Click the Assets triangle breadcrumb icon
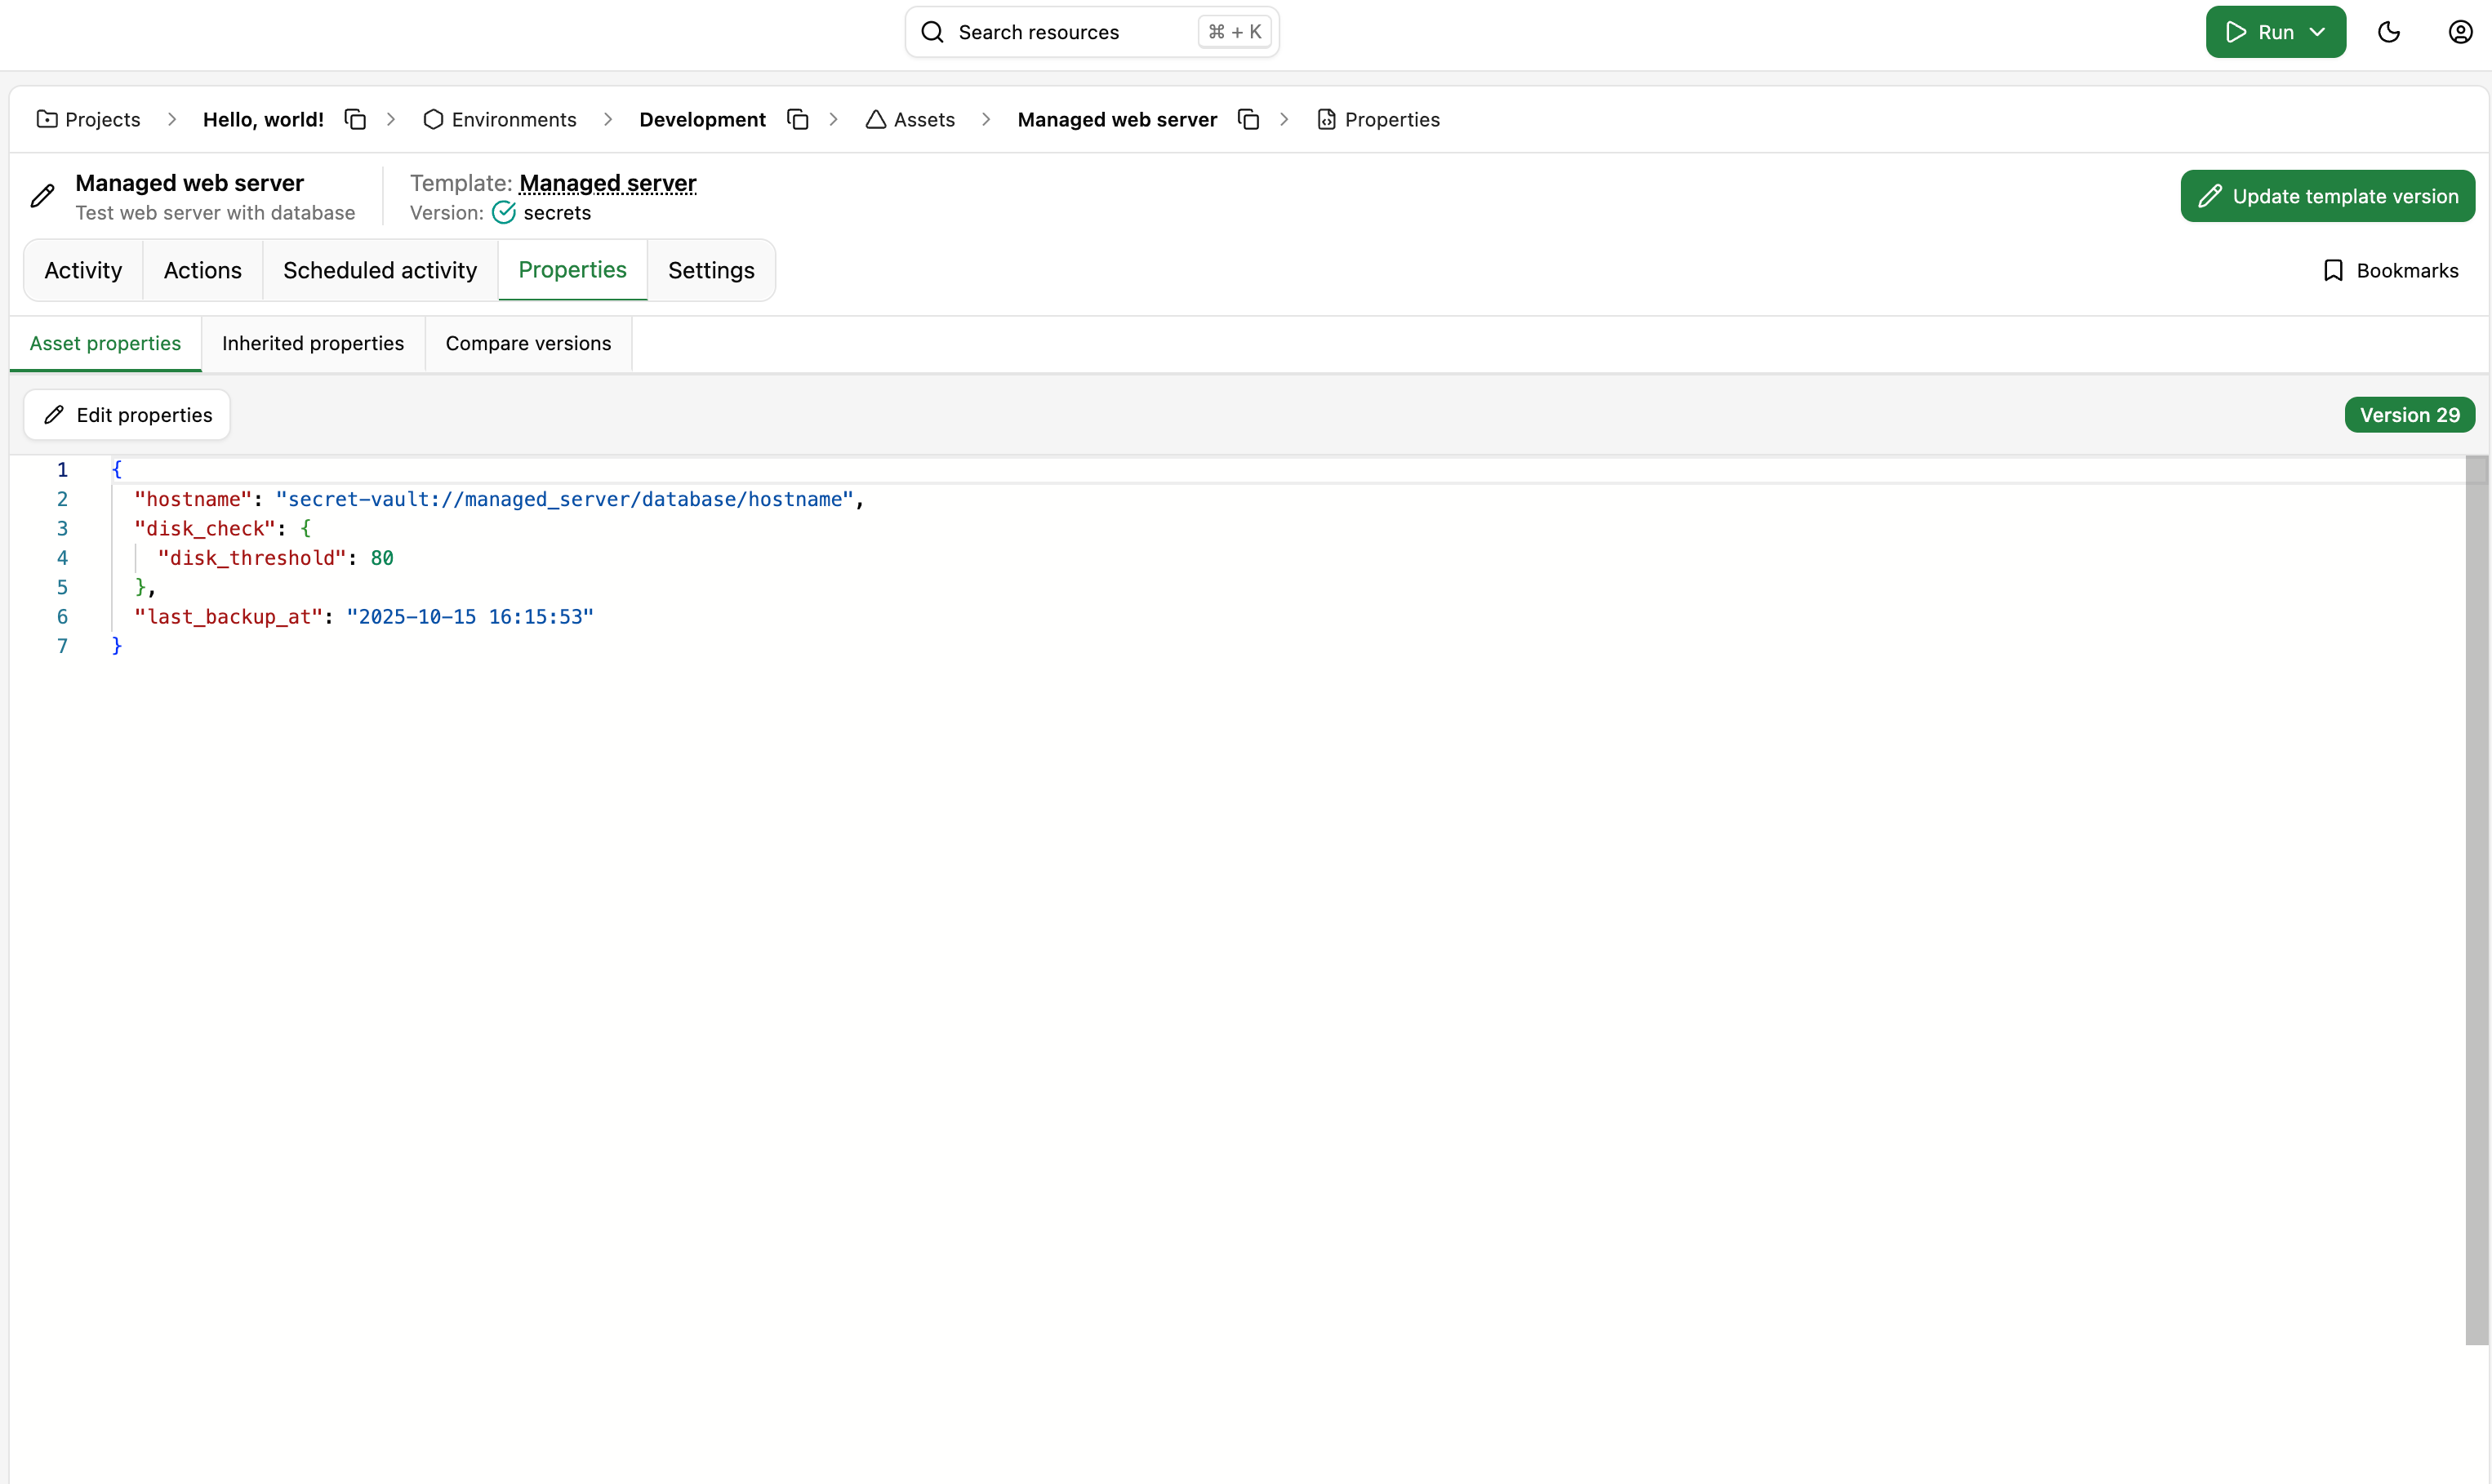Viewport: 2492px width, 1484px height. tap(876, 120)
